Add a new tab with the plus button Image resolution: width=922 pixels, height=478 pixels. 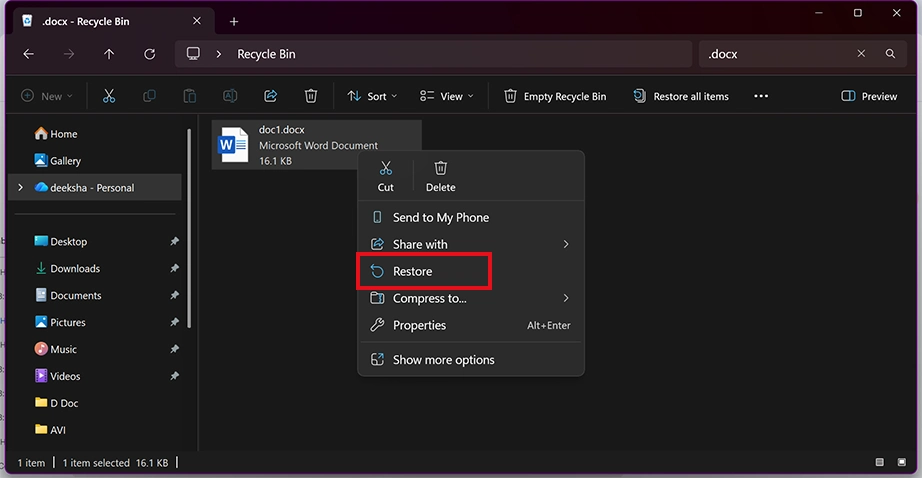(x=233, y=22)
